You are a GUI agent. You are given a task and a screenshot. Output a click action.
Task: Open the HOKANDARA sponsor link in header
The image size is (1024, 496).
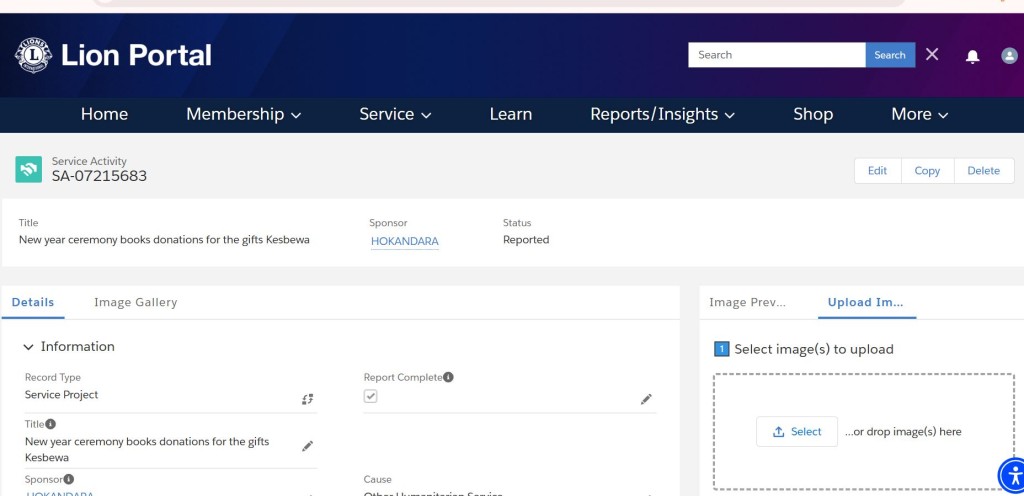[405, 241]
